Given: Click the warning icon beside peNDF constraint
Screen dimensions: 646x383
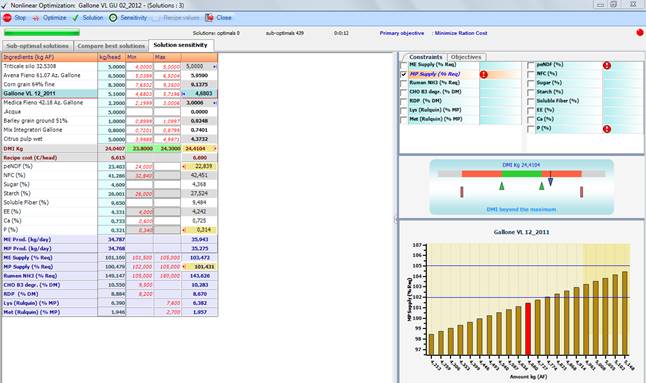Looking at the screenshot, I should click(607, 65).
